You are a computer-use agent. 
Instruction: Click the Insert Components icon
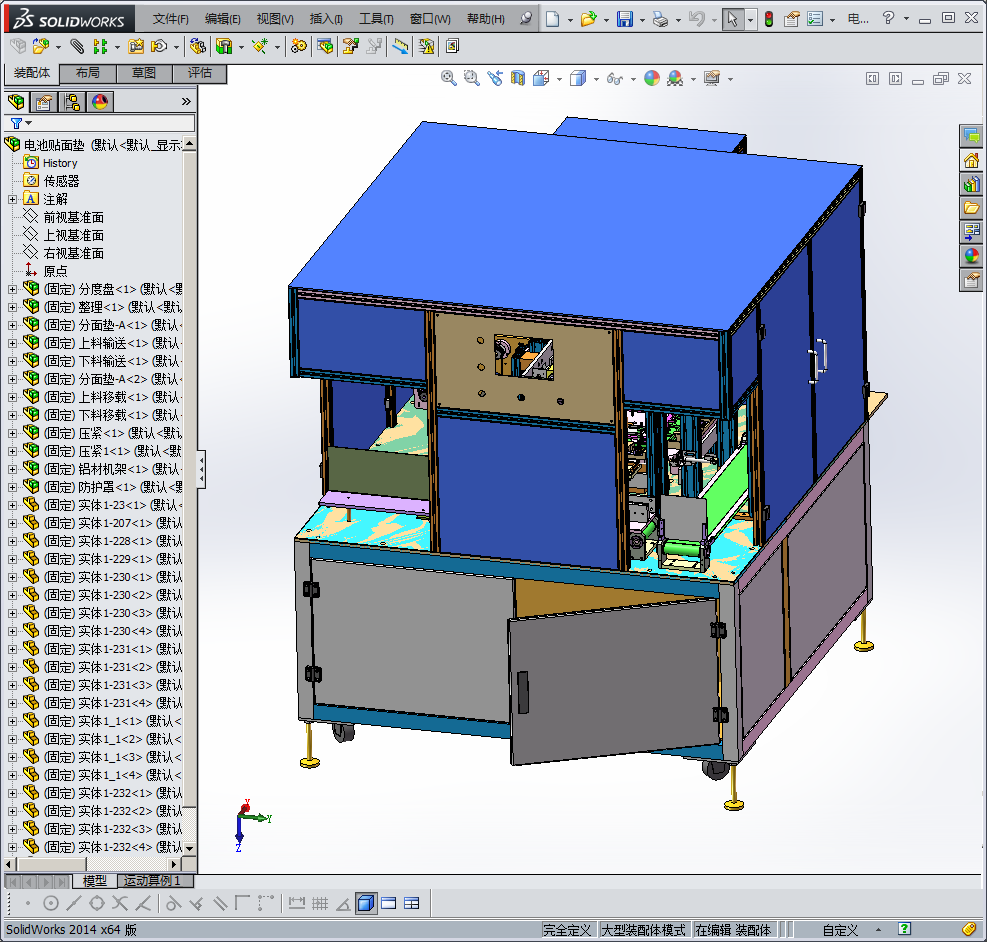pyautogui.click(x=40, y=46)
